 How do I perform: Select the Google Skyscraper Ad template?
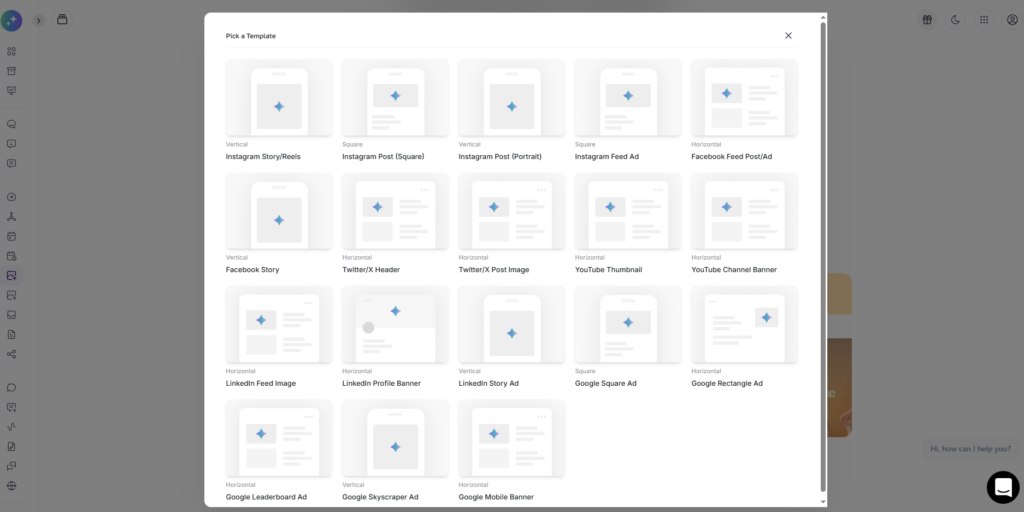click(x=395, y=439)
